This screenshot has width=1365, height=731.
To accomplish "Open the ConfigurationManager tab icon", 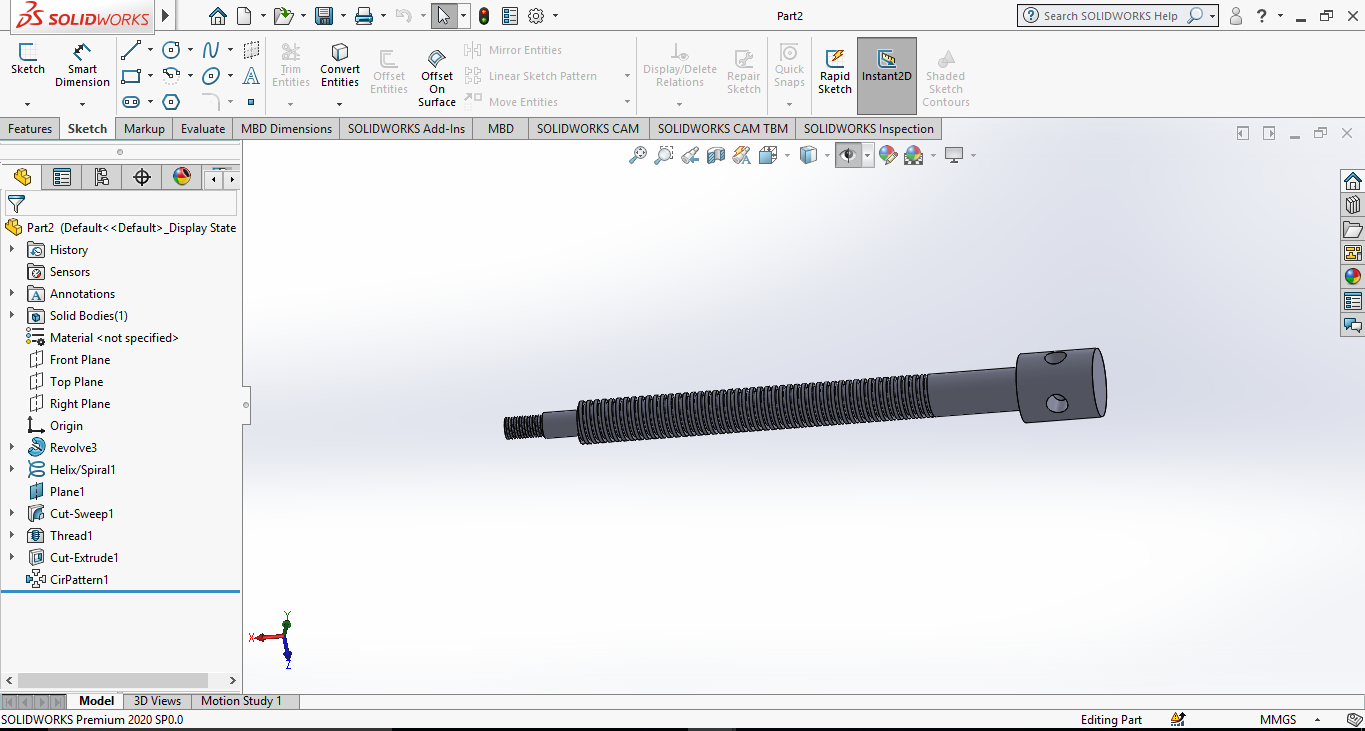I will click(x=102, y=177).
